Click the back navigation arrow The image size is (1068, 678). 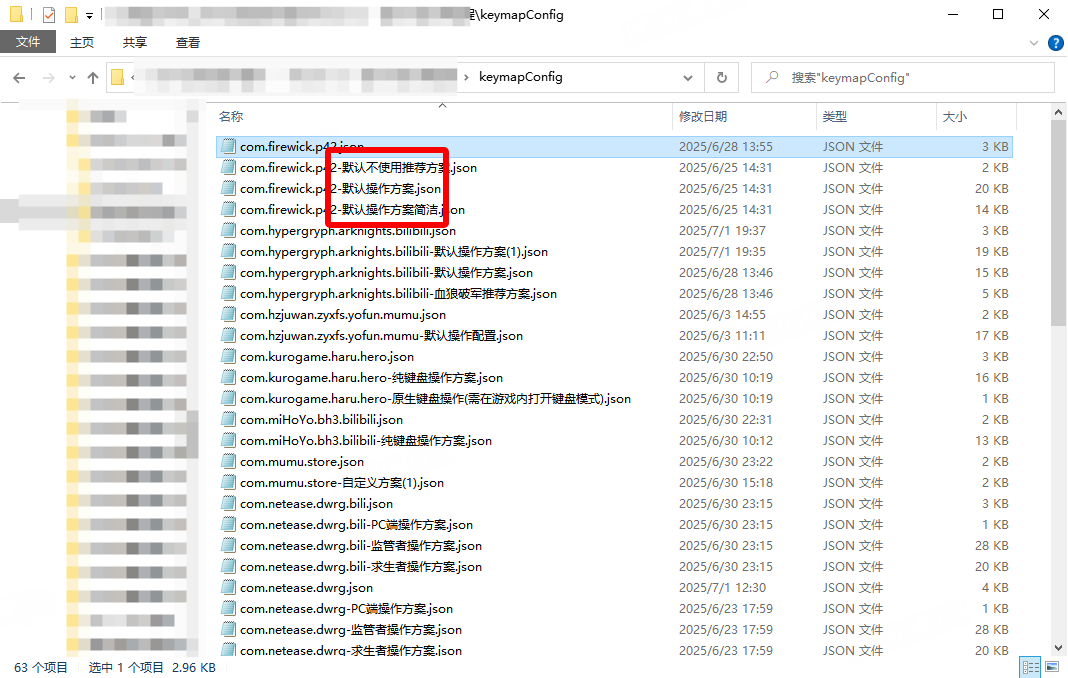click(x=18, y=77)
